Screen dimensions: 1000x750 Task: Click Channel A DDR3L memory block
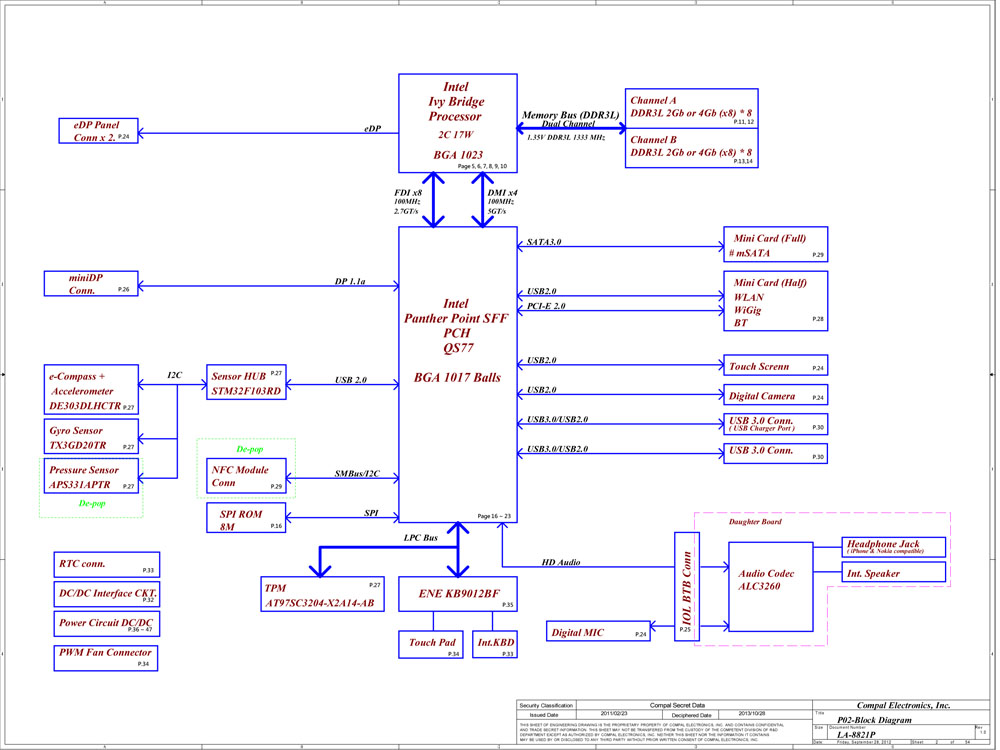(693, 108)
